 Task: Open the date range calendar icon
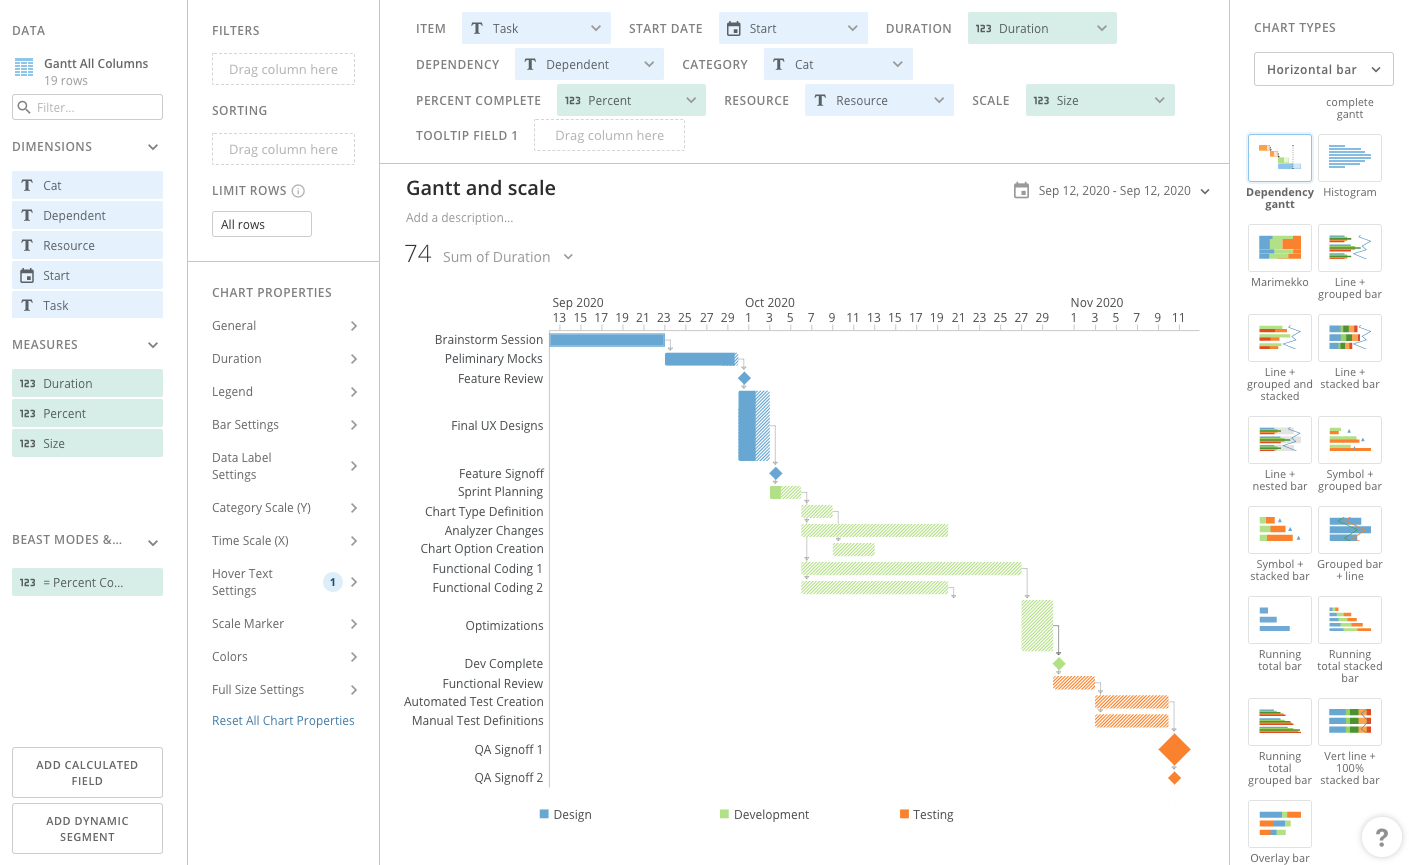coord(1021,191)
